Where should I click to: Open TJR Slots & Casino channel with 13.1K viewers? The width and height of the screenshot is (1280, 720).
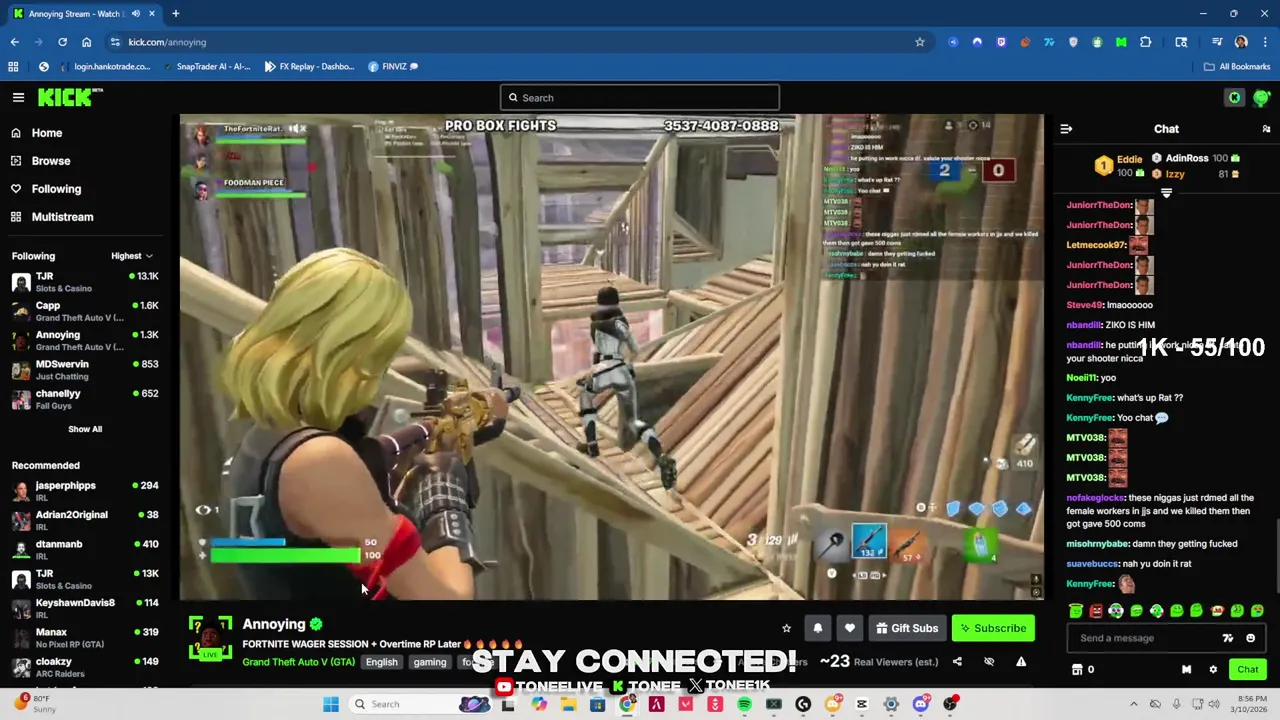tap(86, 282)
